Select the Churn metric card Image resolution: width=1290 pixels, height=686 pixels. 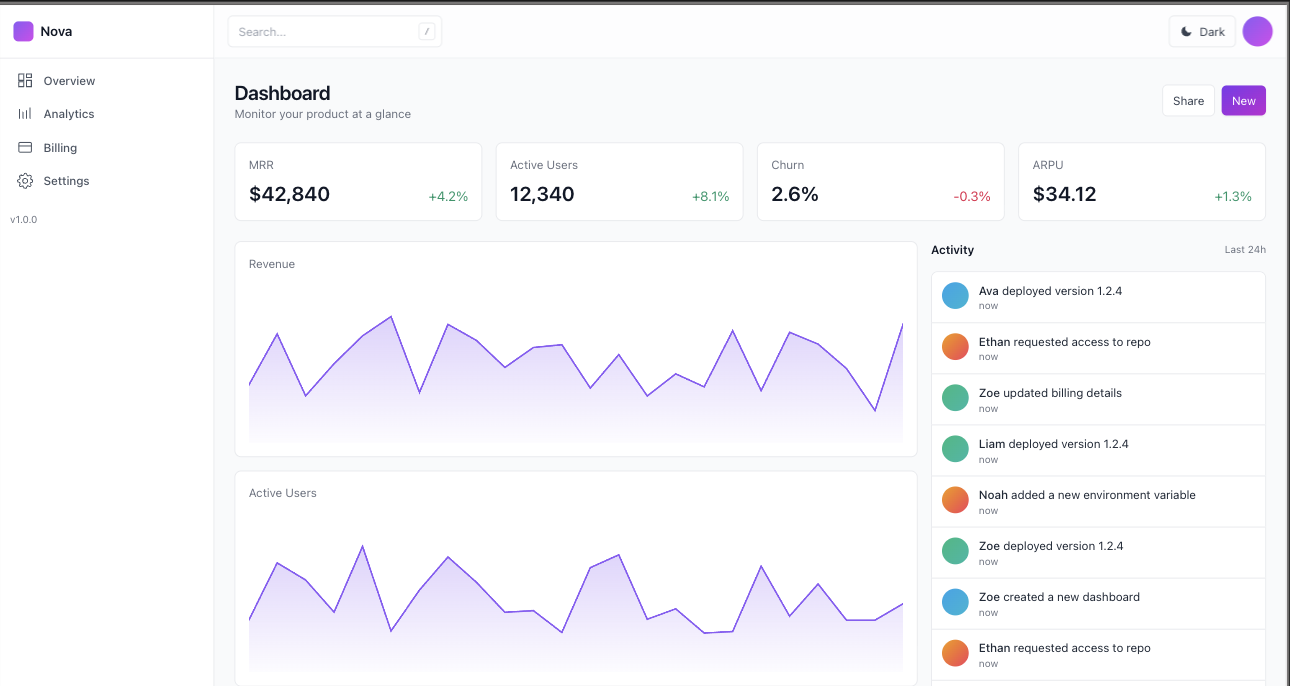pyautogui.click(x=880, y=181)
